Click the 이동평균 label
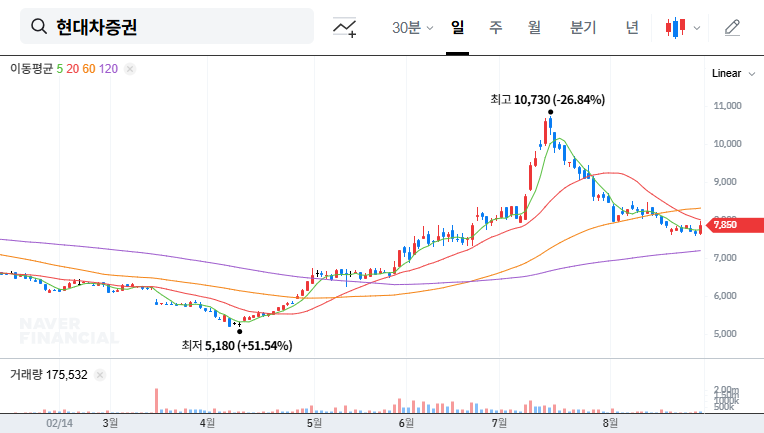This screenshot has height=433, width=764. pos(31,69)
